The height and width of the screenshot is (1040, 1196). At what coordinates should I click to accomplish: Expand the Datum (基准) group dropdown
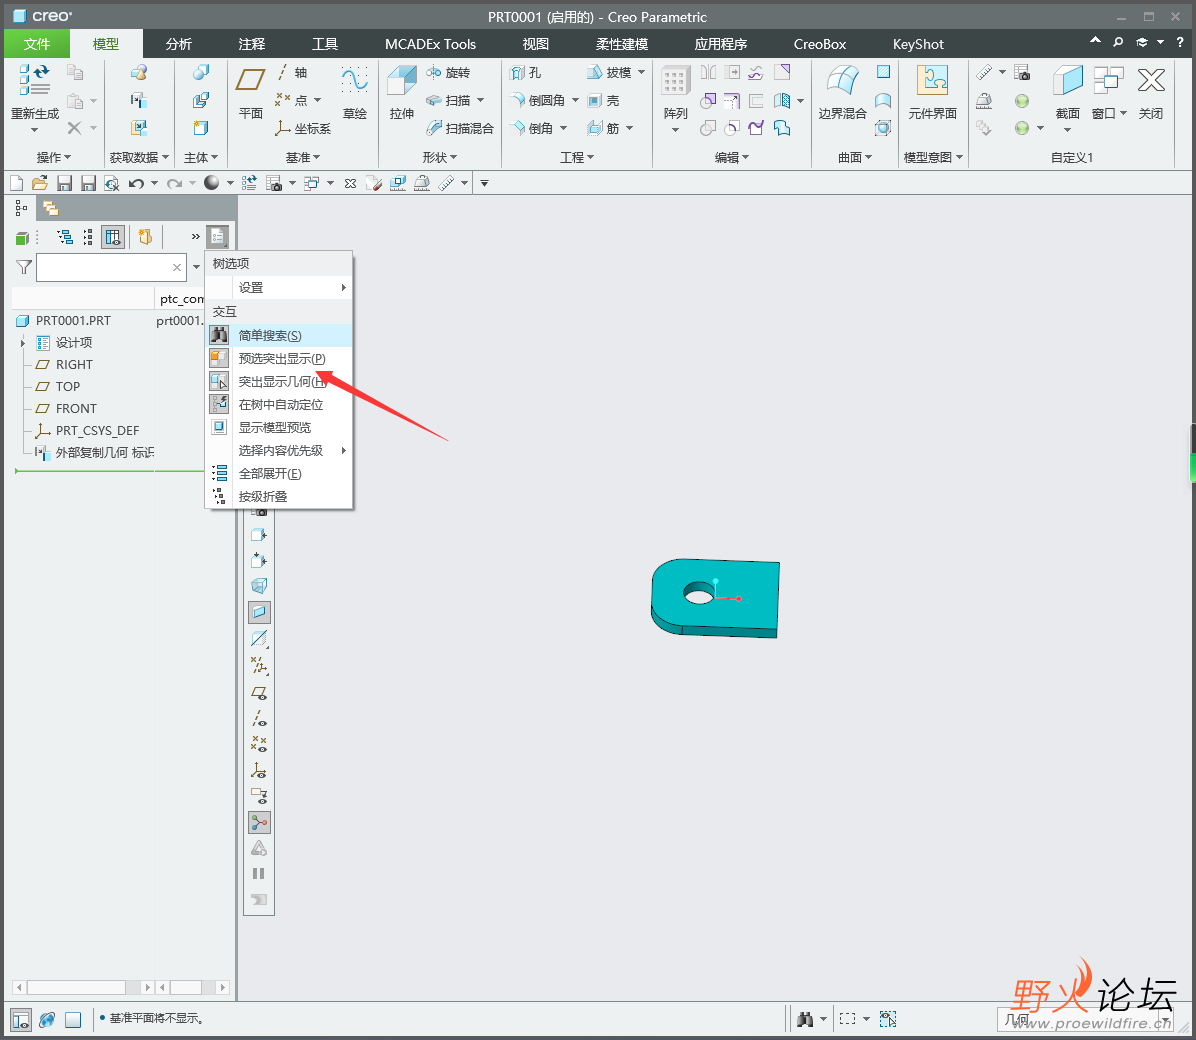pyautogui.click(x=303, y=157)
